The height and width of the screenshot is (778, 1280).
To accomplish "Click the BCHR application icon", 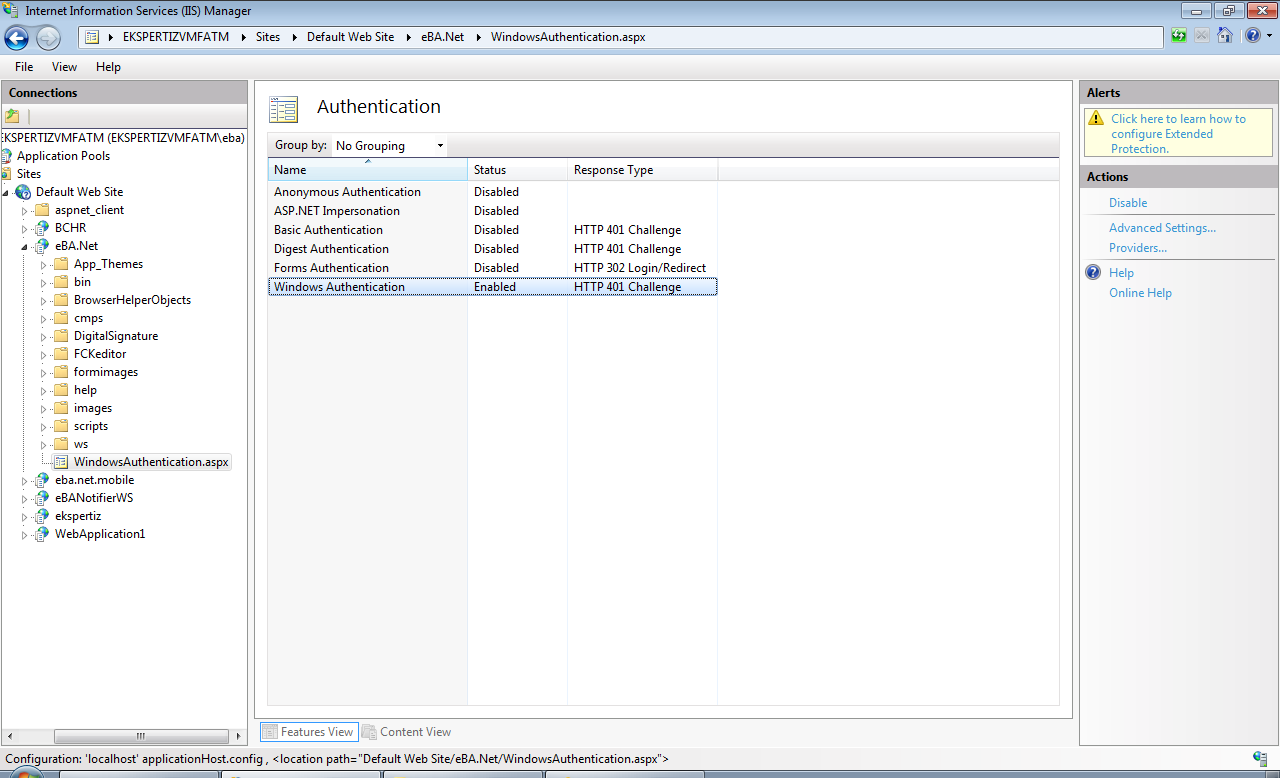I will (x=42, y=228).
